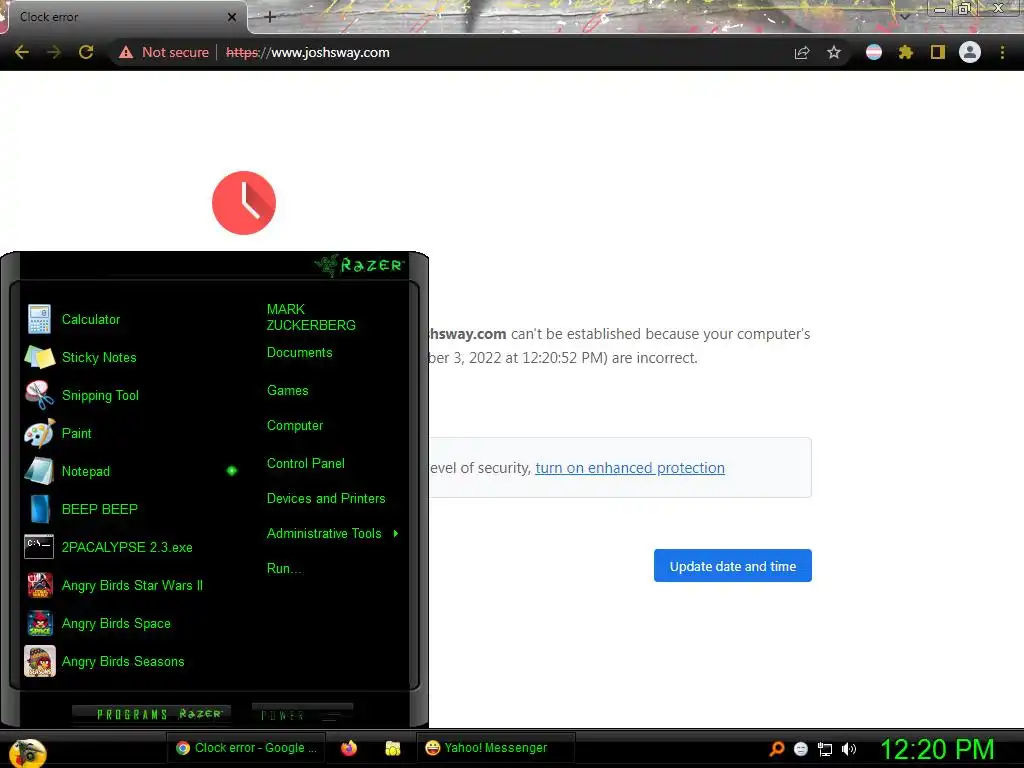Screen dimensions: 1024x768
Task: Close the Clock error tab
Action: click(x=232, y=17)
